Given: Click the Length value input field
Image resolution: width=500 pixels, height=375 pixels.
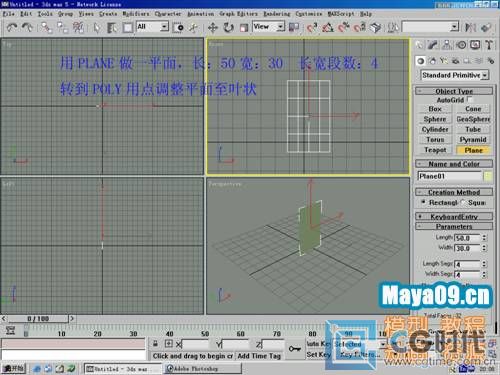Looking at the screenshot, I should pos(467,238).
